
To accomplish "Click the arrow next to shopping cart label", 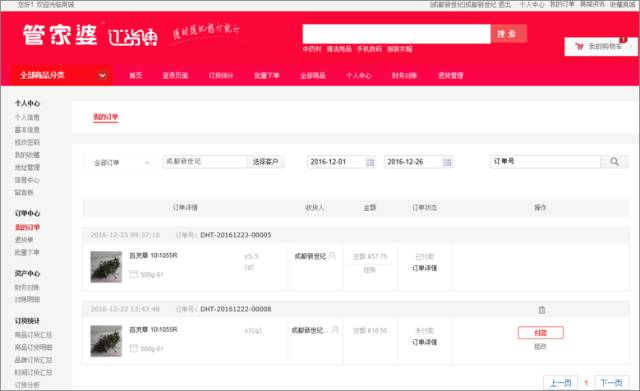I will click(630, 47).
